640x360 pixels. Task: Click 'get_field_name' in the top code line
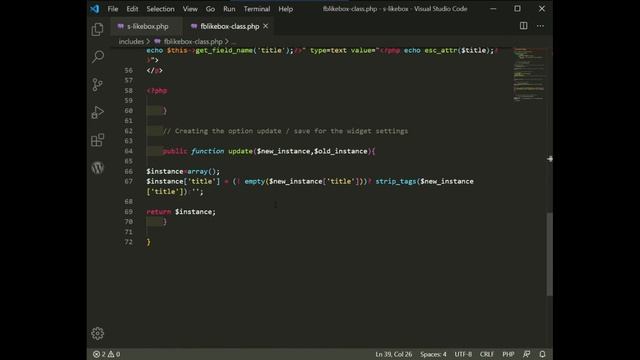(x=224, y=50)
